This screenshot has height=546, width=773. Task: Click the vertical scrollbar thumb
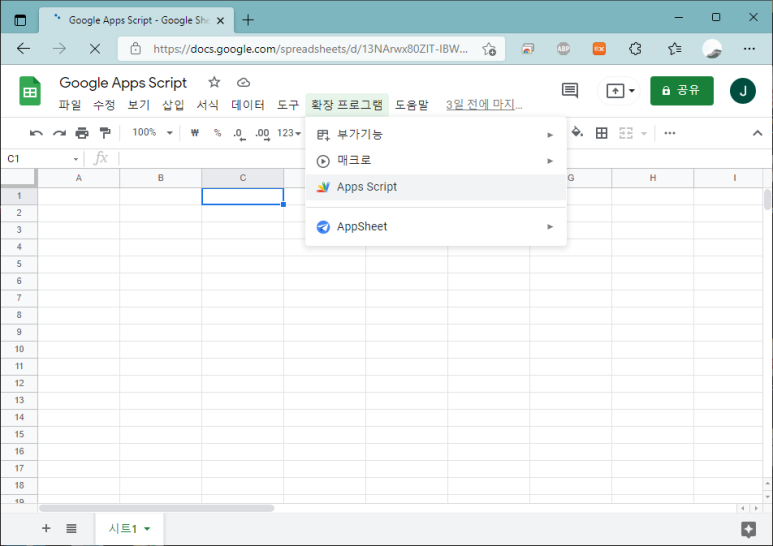tap(767, 199)
